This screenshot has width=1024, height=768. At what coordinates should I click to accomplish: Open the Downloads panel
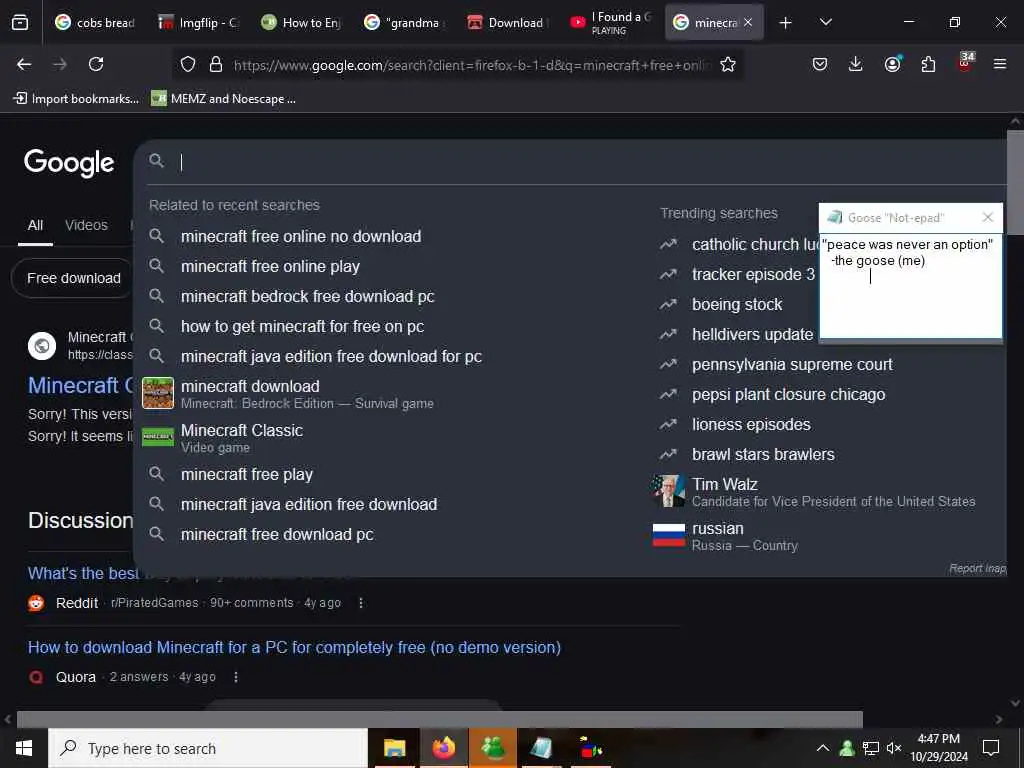pyautogui.click(x=856, y=64)
